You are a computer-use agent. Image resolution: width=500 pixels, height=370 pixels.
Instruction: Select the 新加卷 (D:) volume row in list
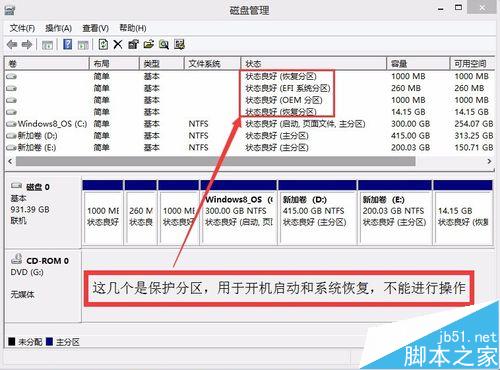coord(249,136)
